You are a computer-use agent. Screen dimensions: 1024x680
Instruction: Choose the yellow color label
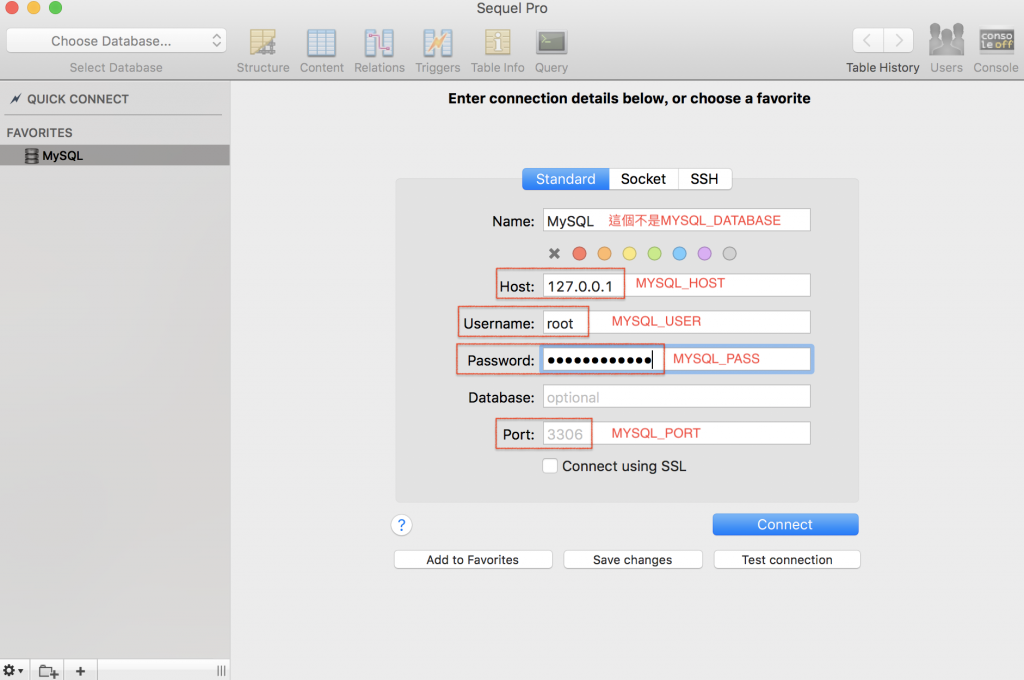[x=630, y=253]
